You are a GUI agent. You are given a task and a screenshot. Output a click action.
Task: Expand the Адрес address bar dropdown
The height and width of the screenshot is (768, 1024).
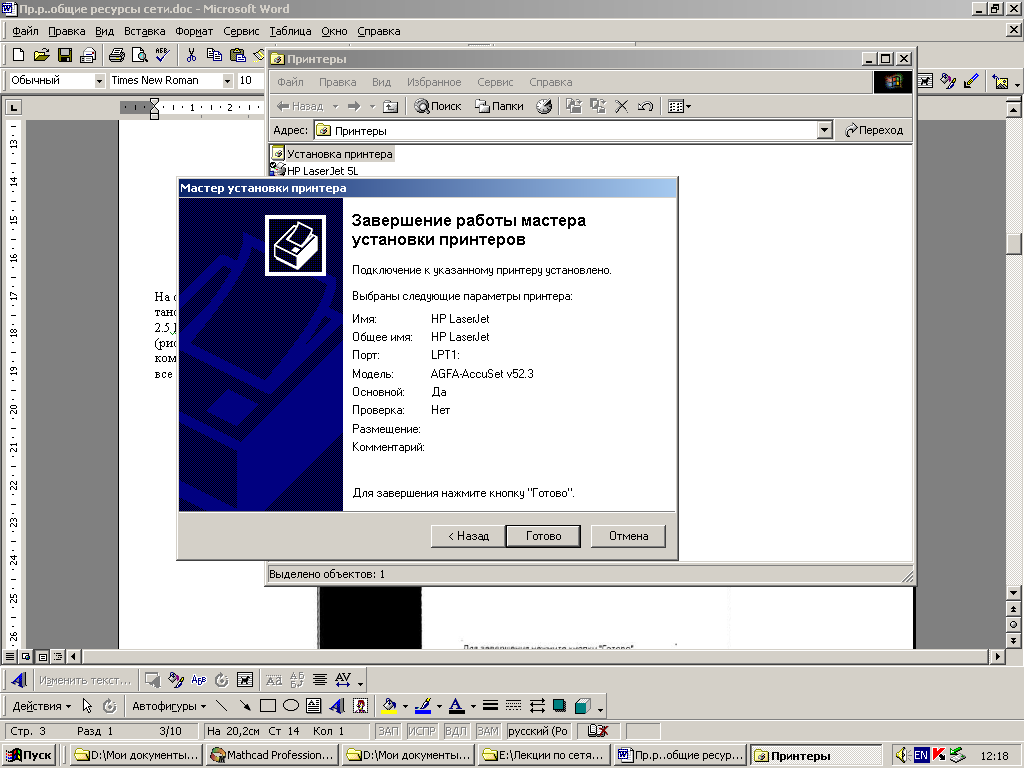825,130
